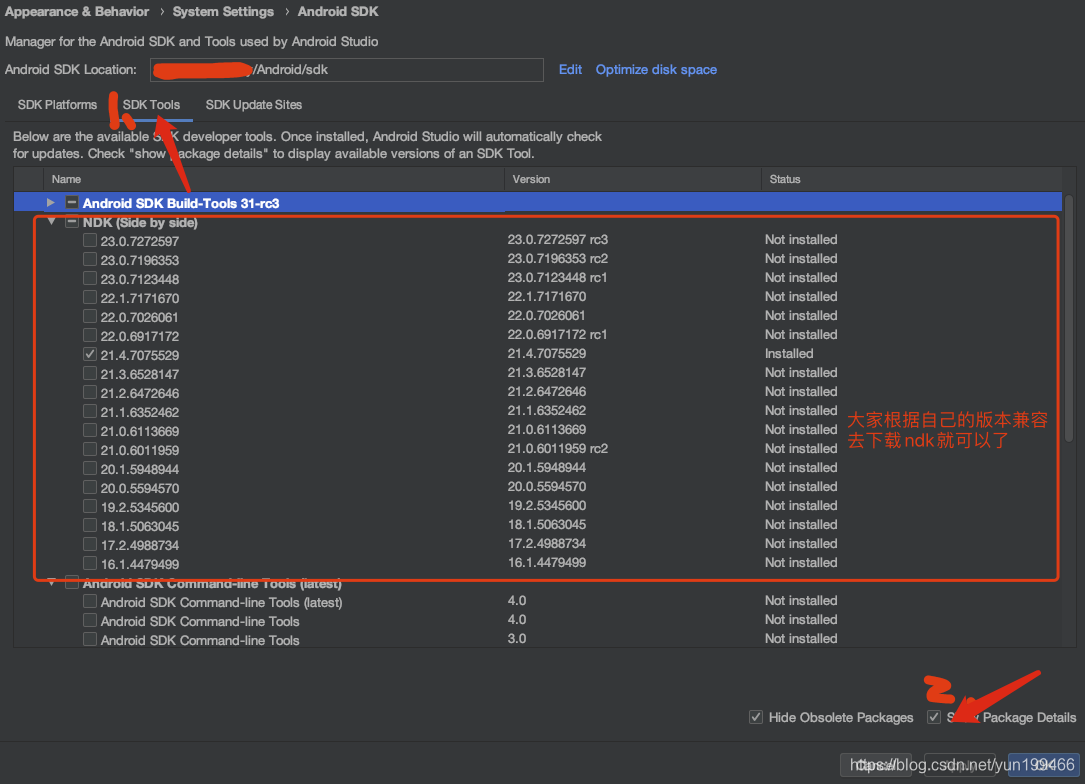Check NDK 16.1.4479499
1085x784 pixels.
pos(90,563)
